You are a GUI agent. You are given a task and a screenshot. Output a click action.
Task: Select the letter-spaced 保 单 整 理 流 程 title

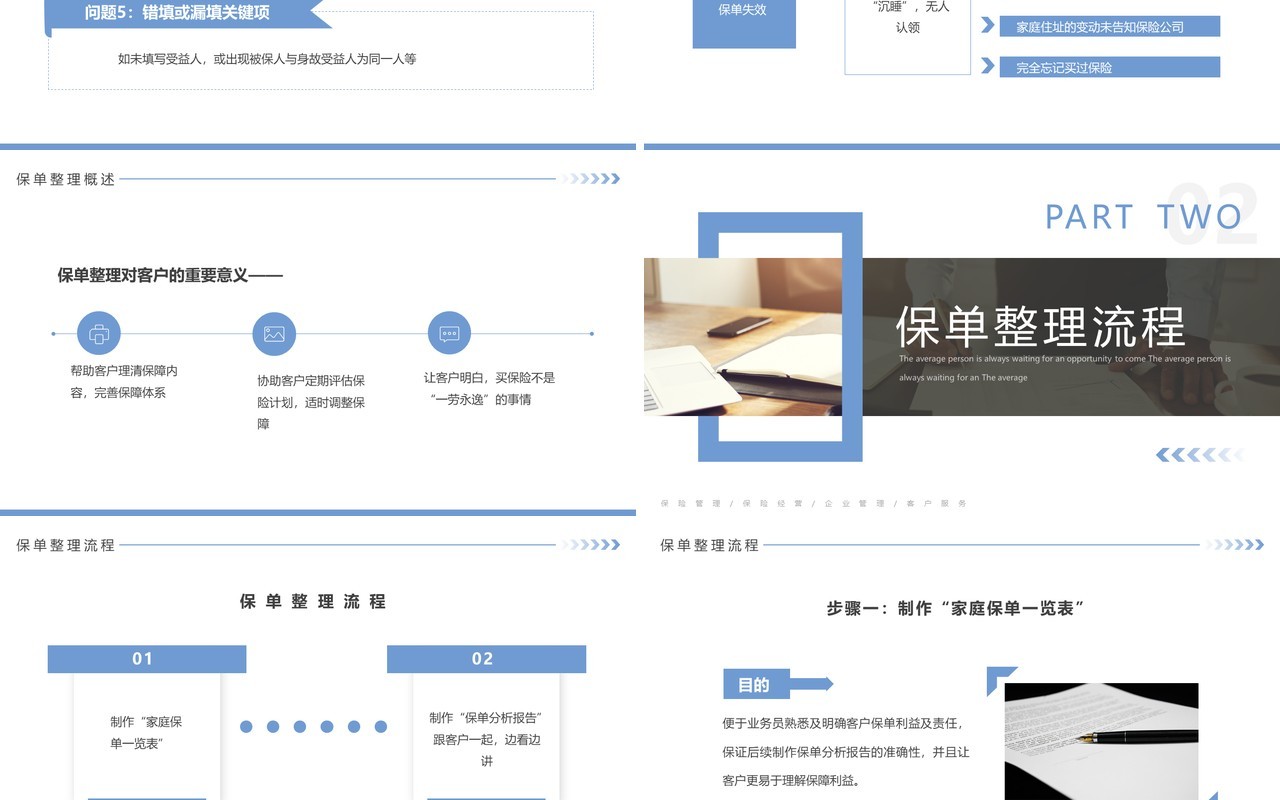(313, 601)
